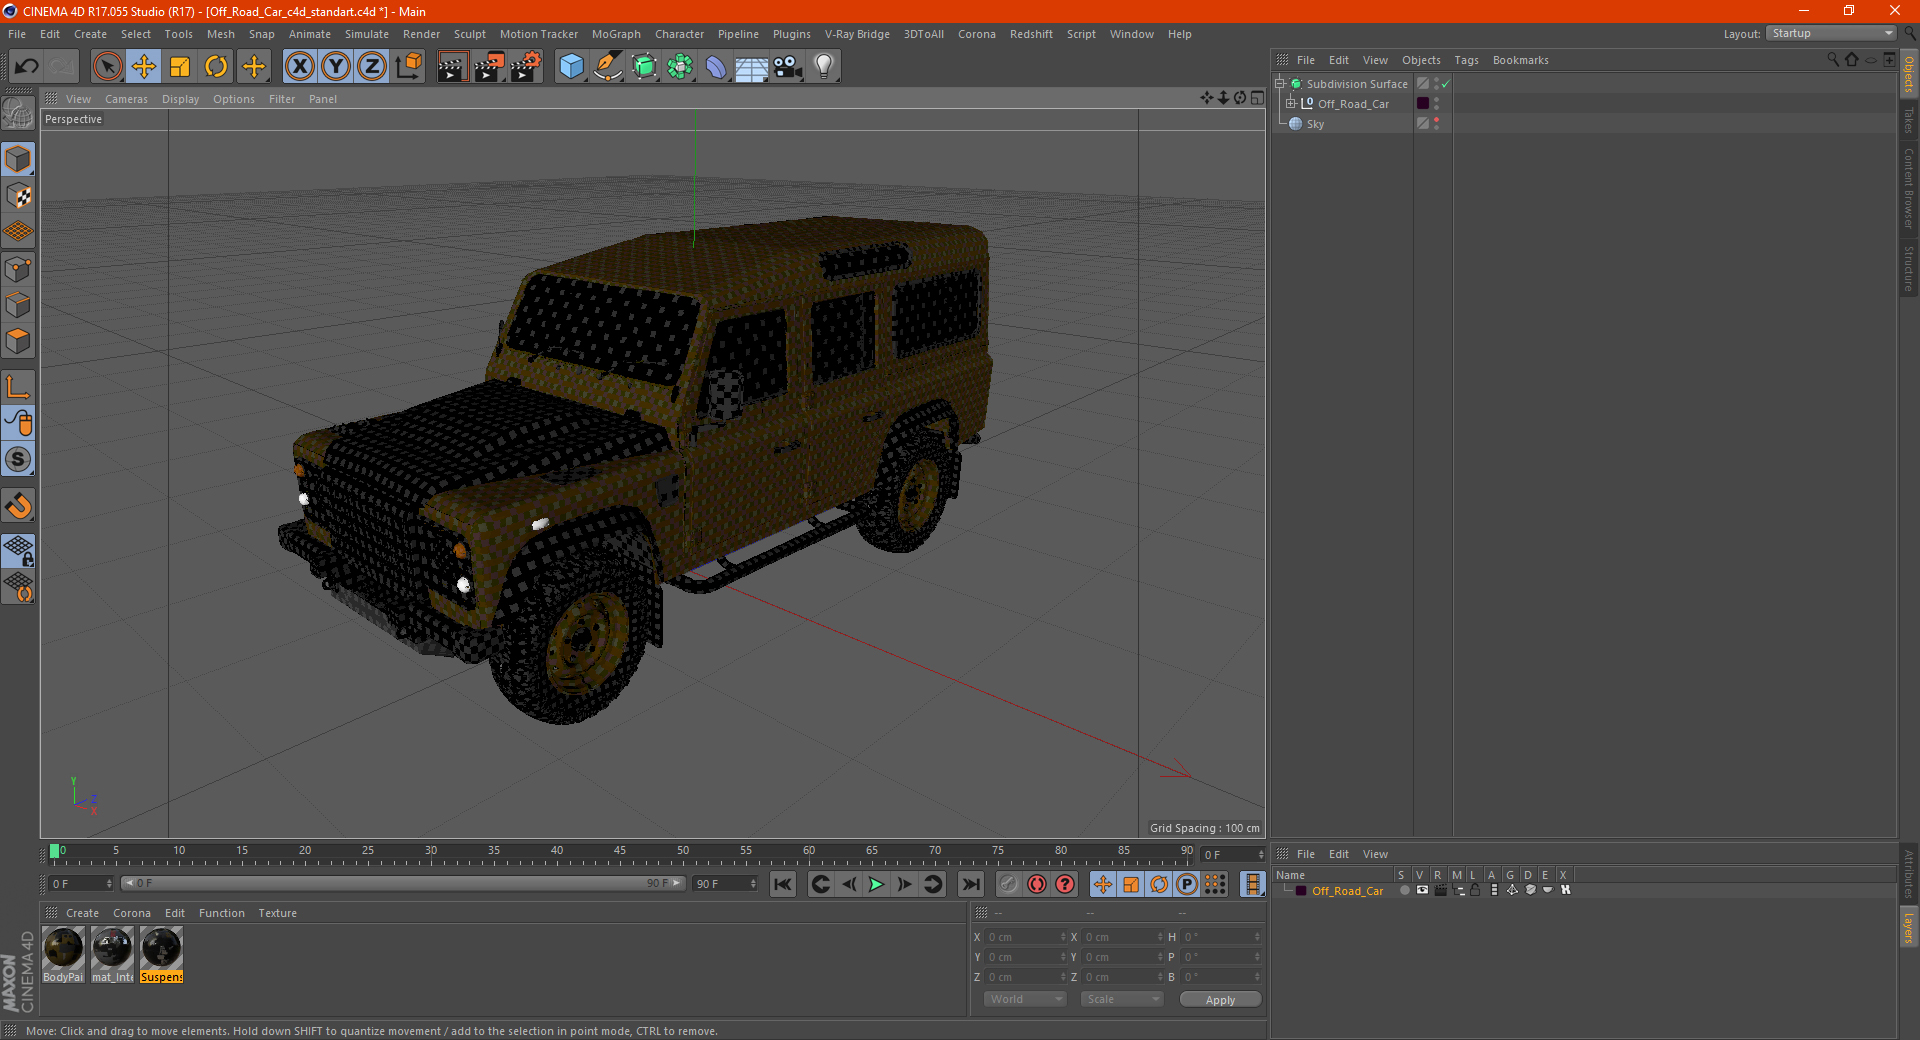Click Off_Road_Car layer color swatch
The height and width of the screenshot is (1040, 1920).
pos(1423,103)
